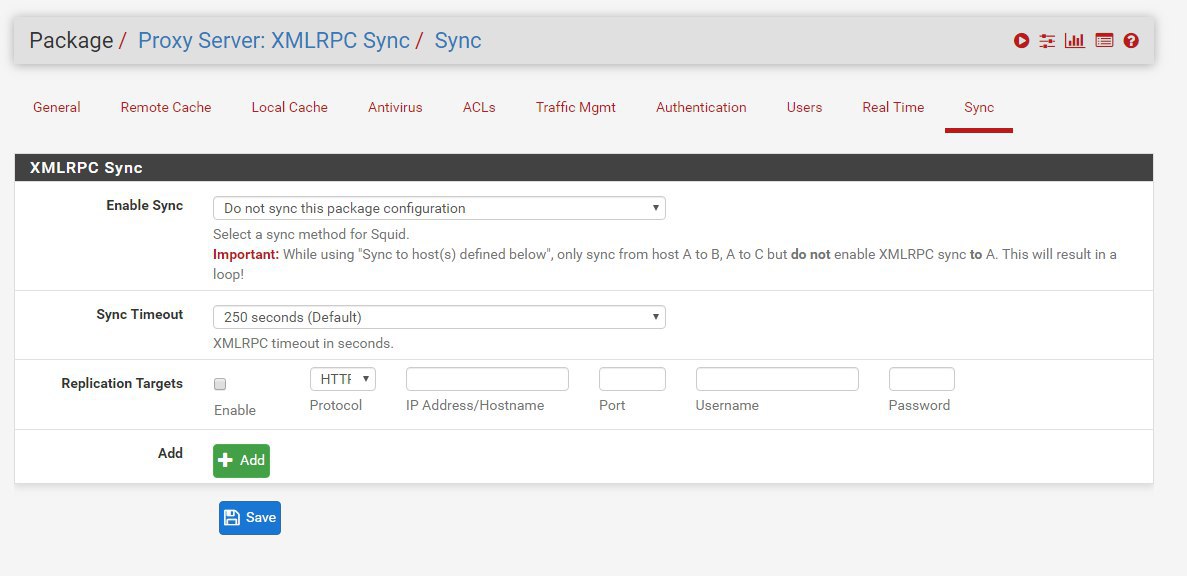
Task: Open the log entries icon
Action: point(1104,41)
